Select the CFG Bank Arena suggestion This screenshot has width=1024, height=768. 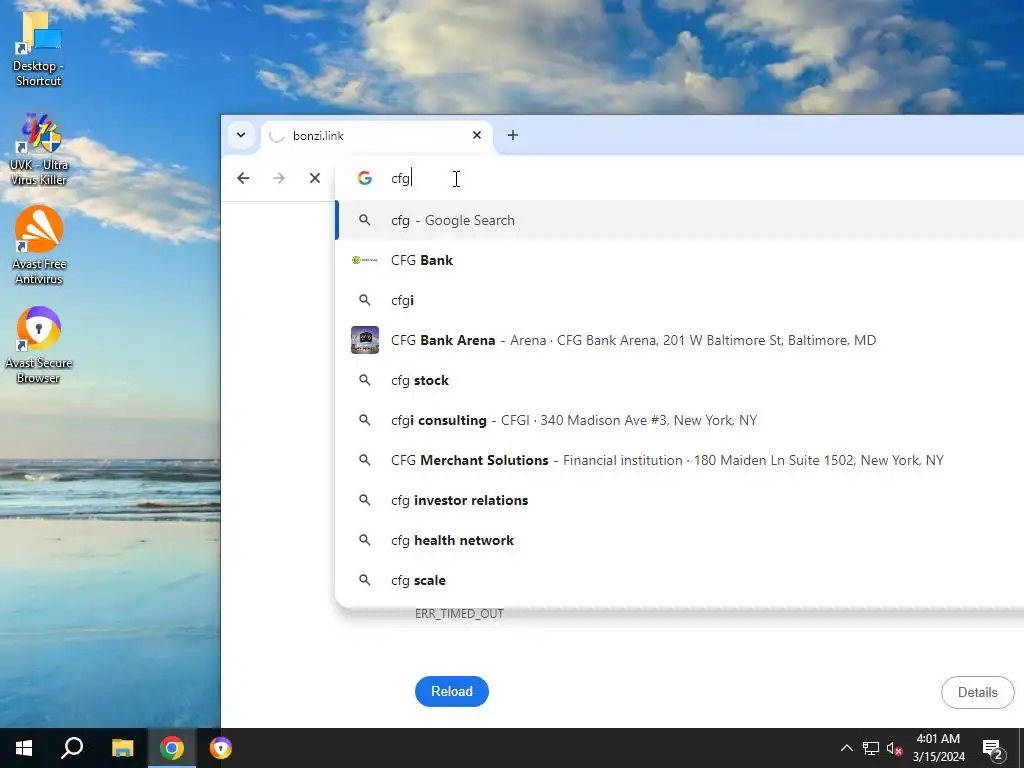(679, 340)
